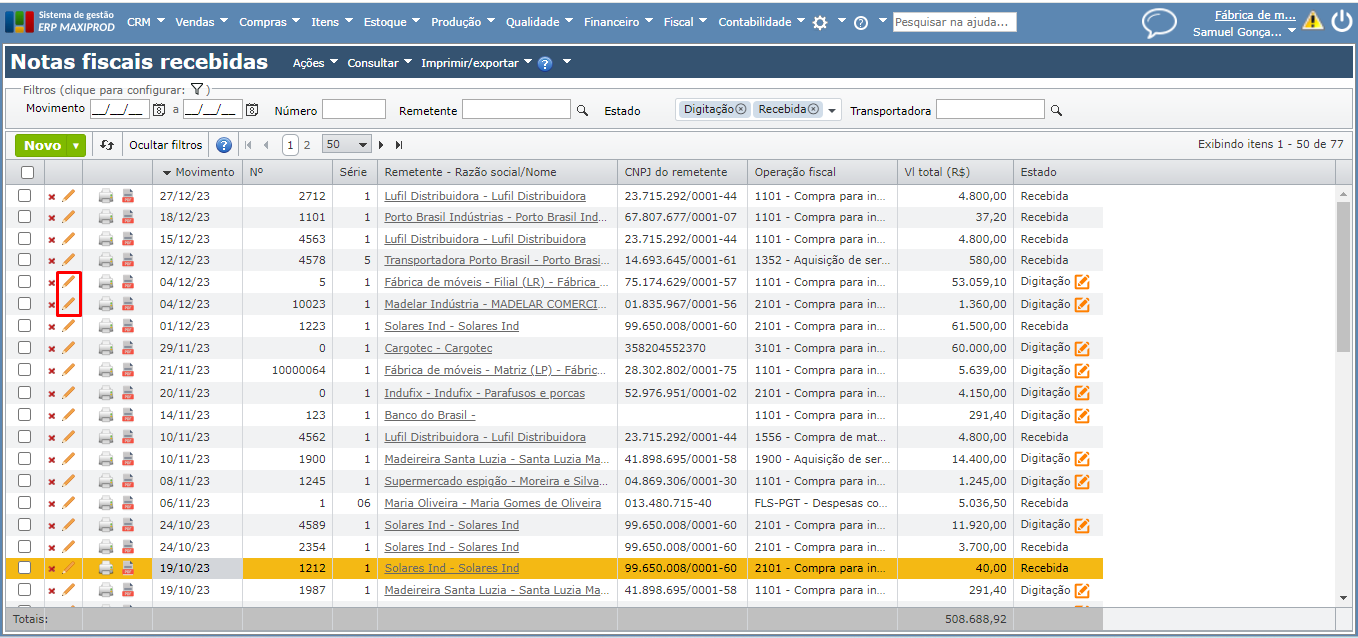Open the settings gear icon
The image size is (1358, 638).
tap(820, 22)
